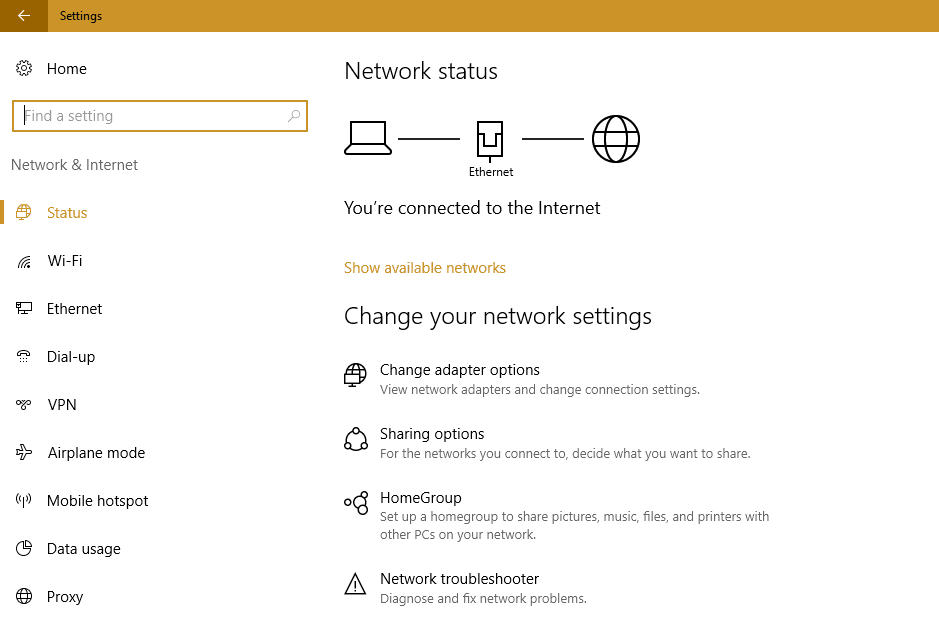Select the VPN icon in the sidebar
This screenshot has height=623, width=939.
pos(22,404)
